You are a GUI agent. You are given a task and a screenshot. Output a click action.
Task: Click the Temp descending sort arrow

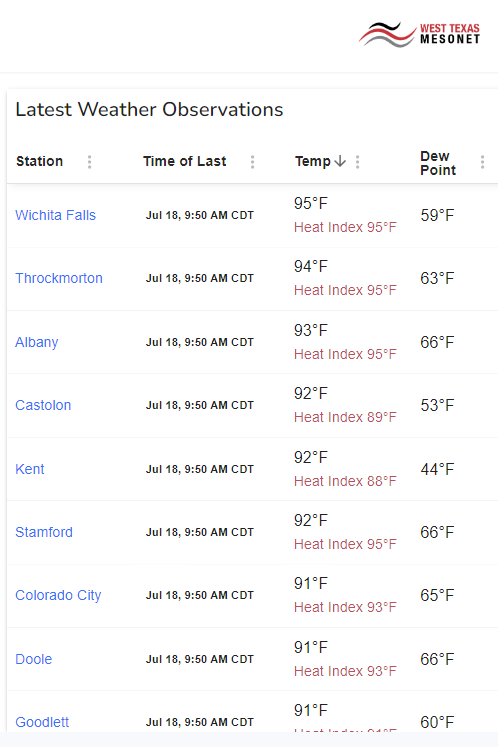(x=340, y=162)
